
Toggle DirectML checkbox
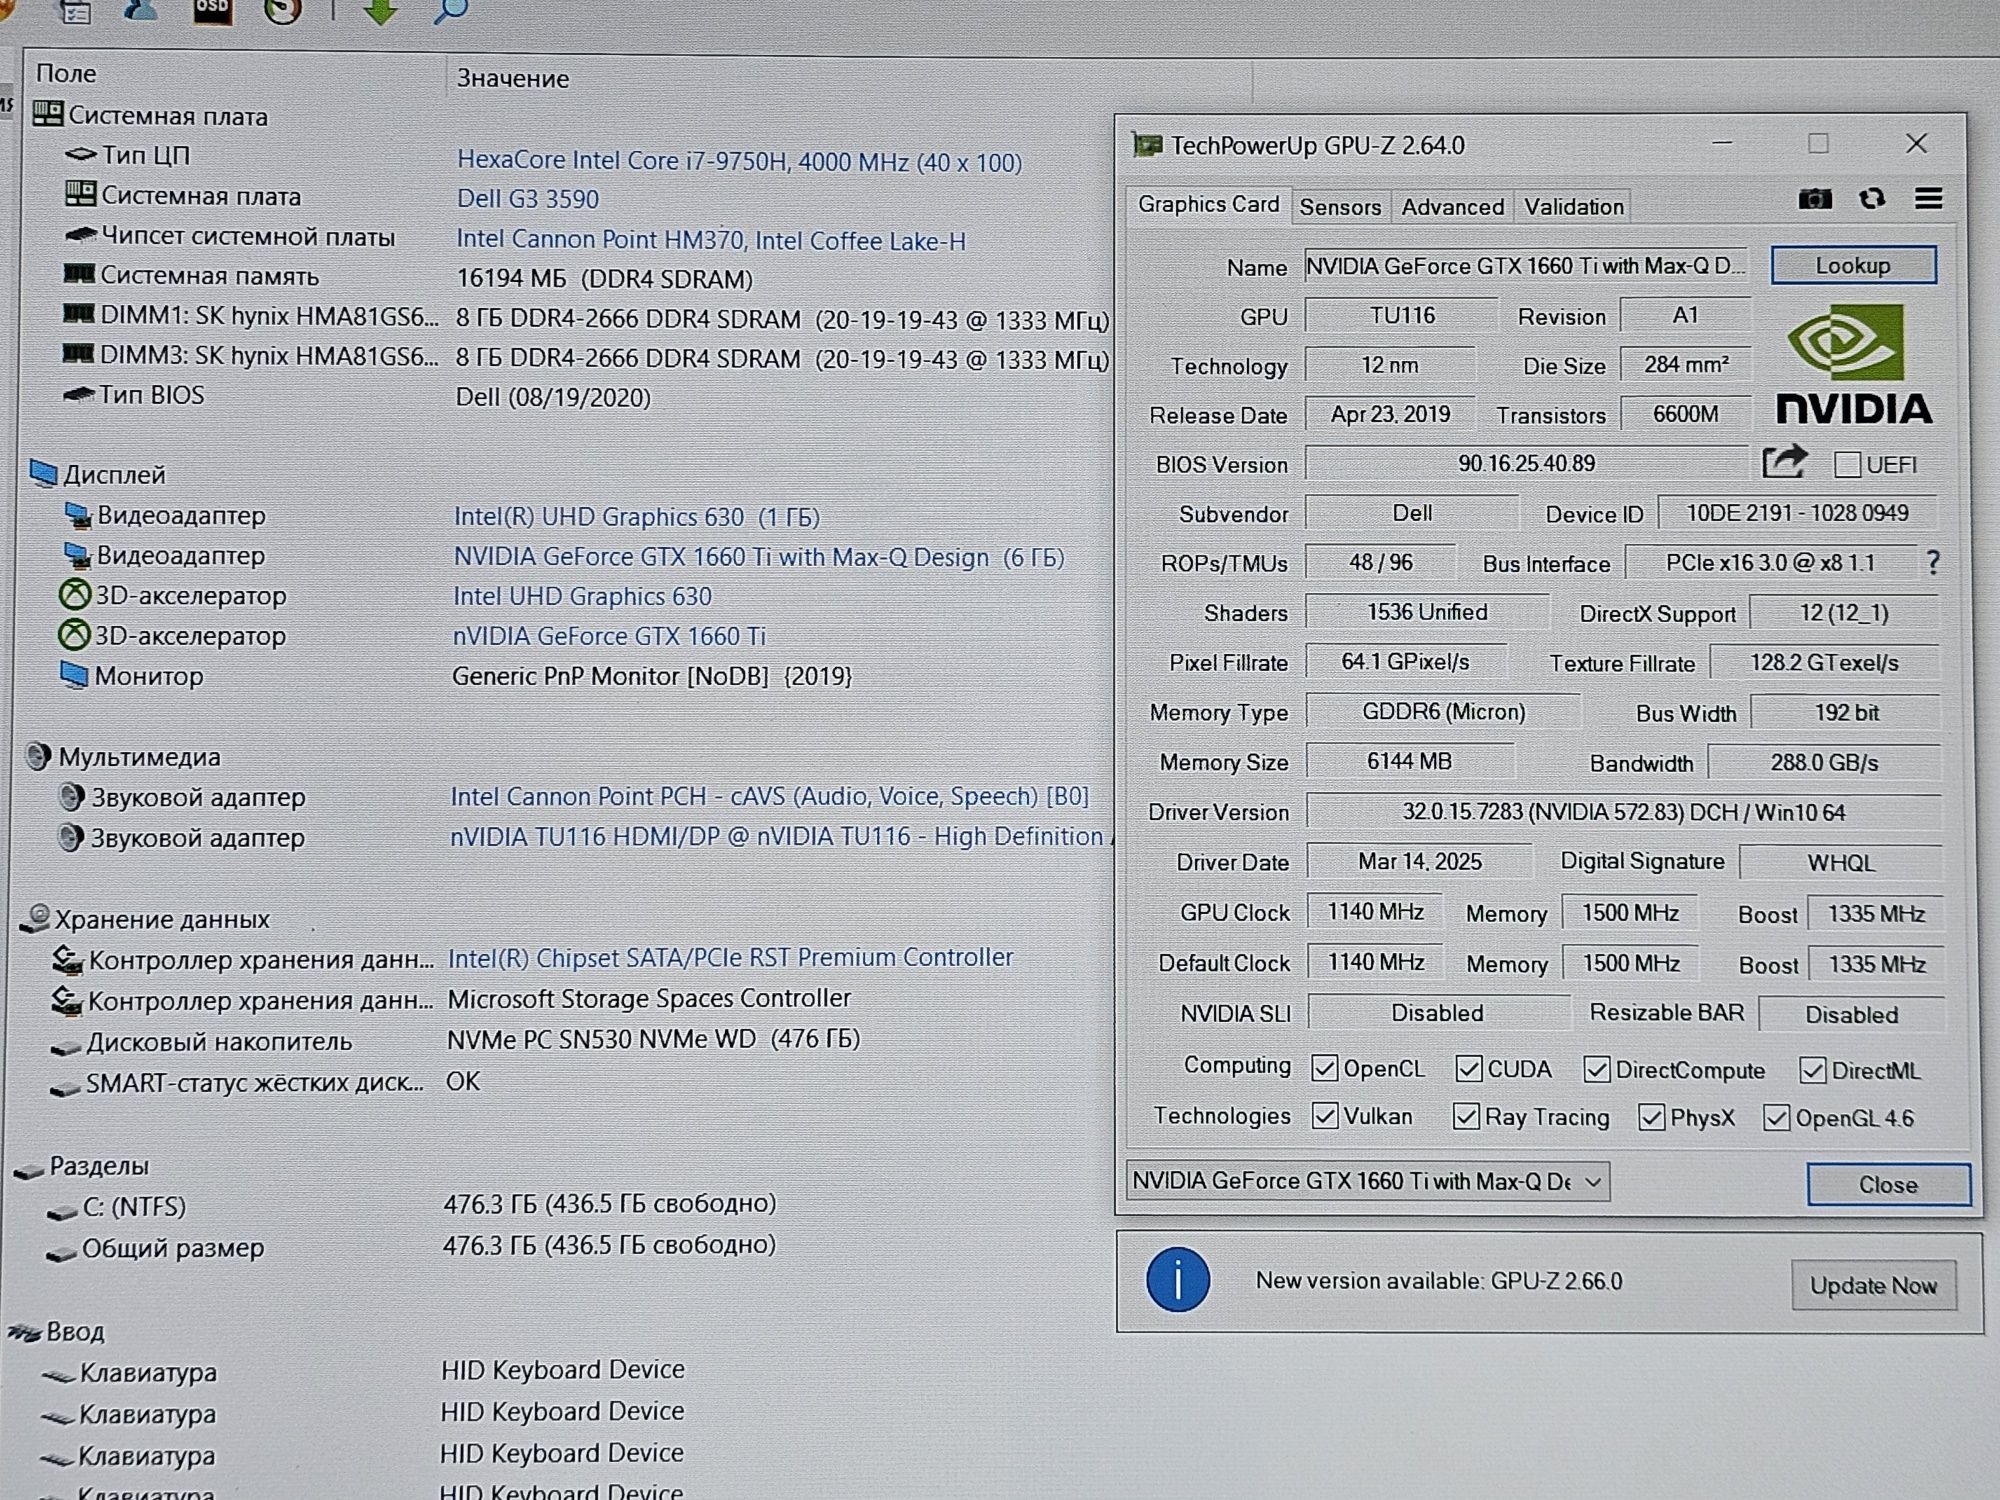[1812, 1070]
